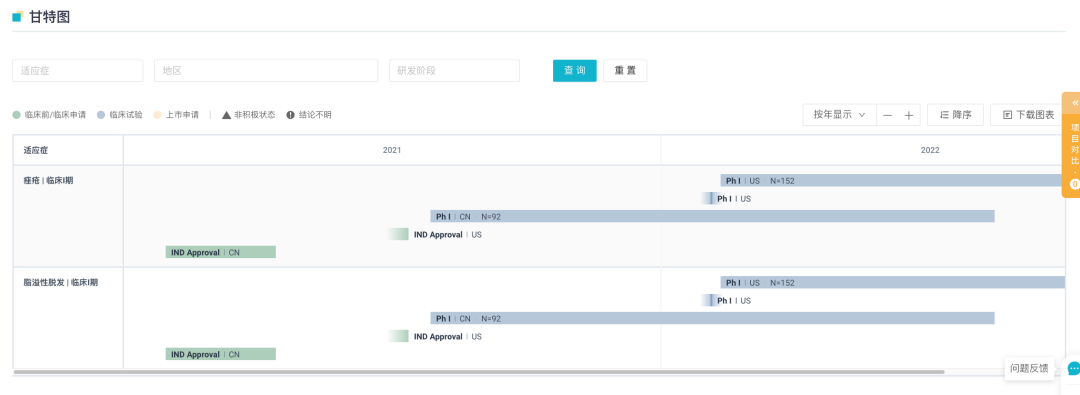Open the 研发阶段 stage filter field
Image resolution: width=1080 pixels, height=395 pixels.
pyautogui.click(x=454, y=70)
